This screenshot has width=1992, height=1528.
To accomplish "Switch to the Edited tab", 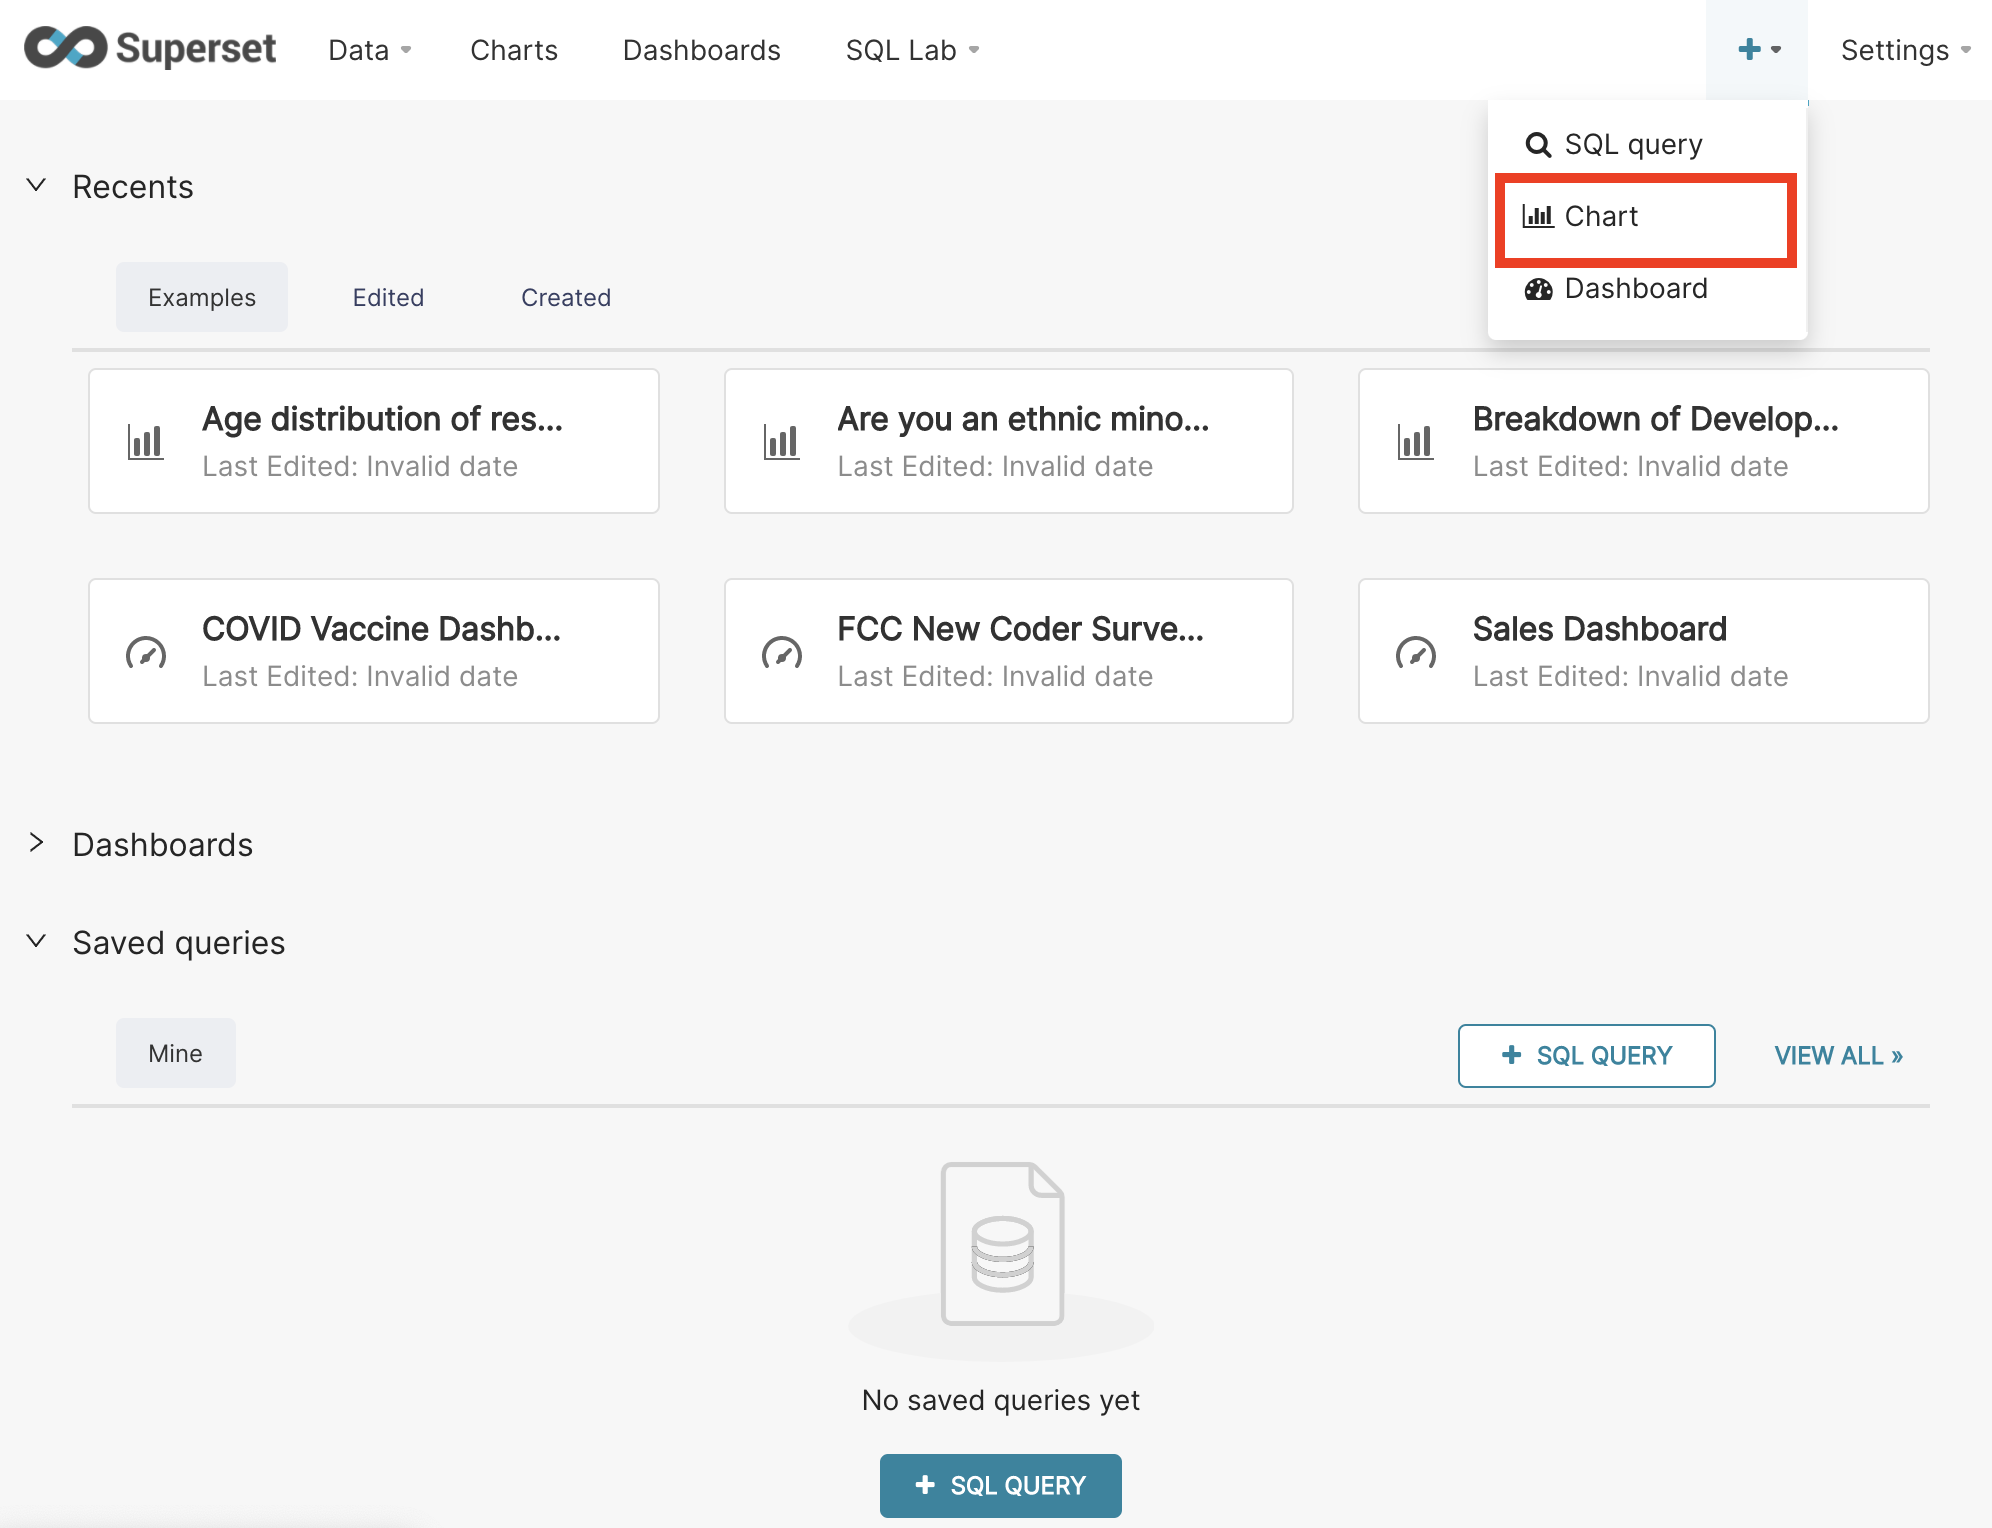I will 388,297.
